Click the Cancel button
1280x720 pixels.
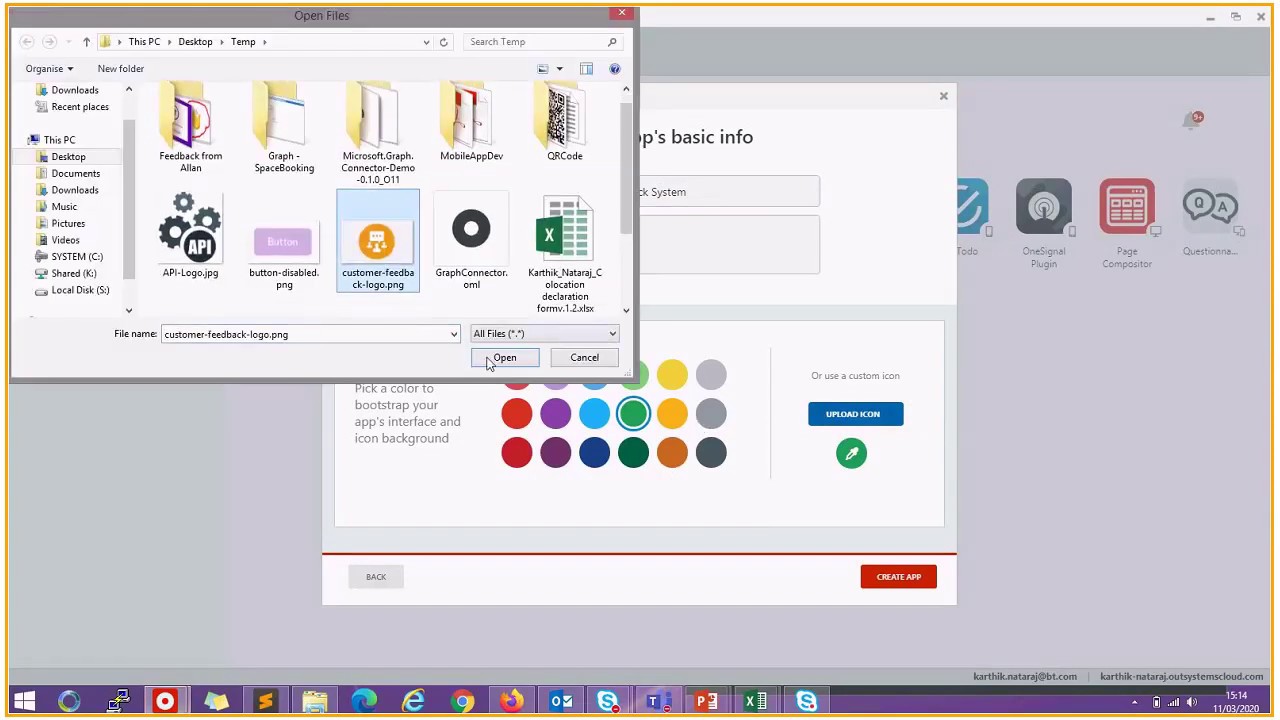tap(584, 358)
